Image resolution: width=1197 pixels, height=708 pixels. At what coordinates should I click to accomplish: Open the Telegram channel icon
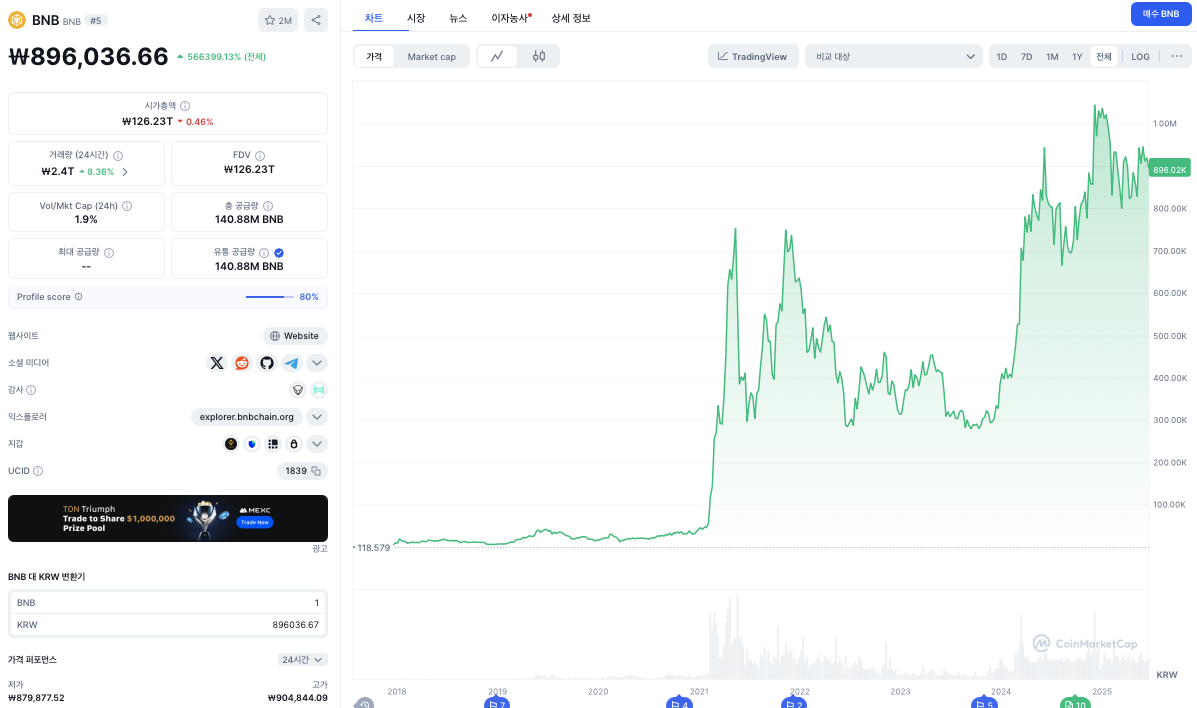(291, 363)
